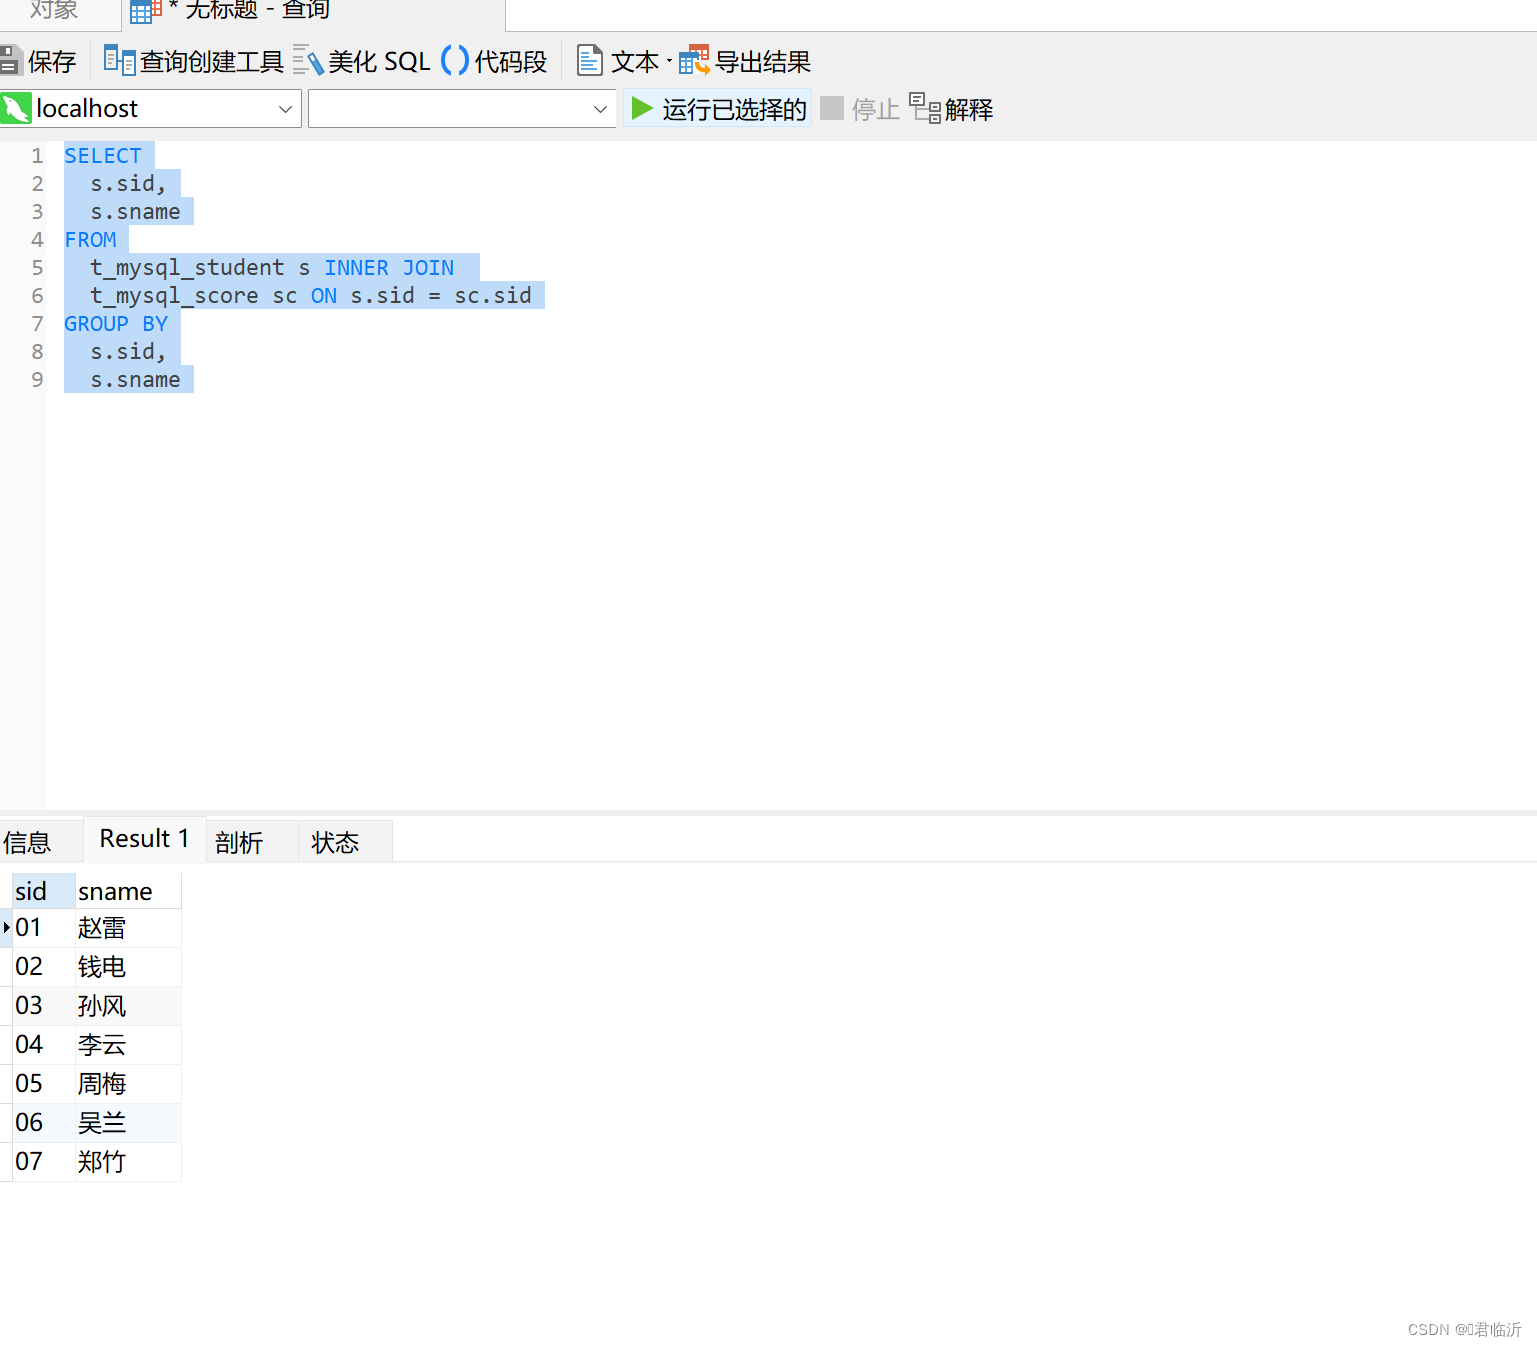Switch to the Objects (对象) tab
Image resolution: width=1537 pixels, height=1346 pixels.
(54, 10)
